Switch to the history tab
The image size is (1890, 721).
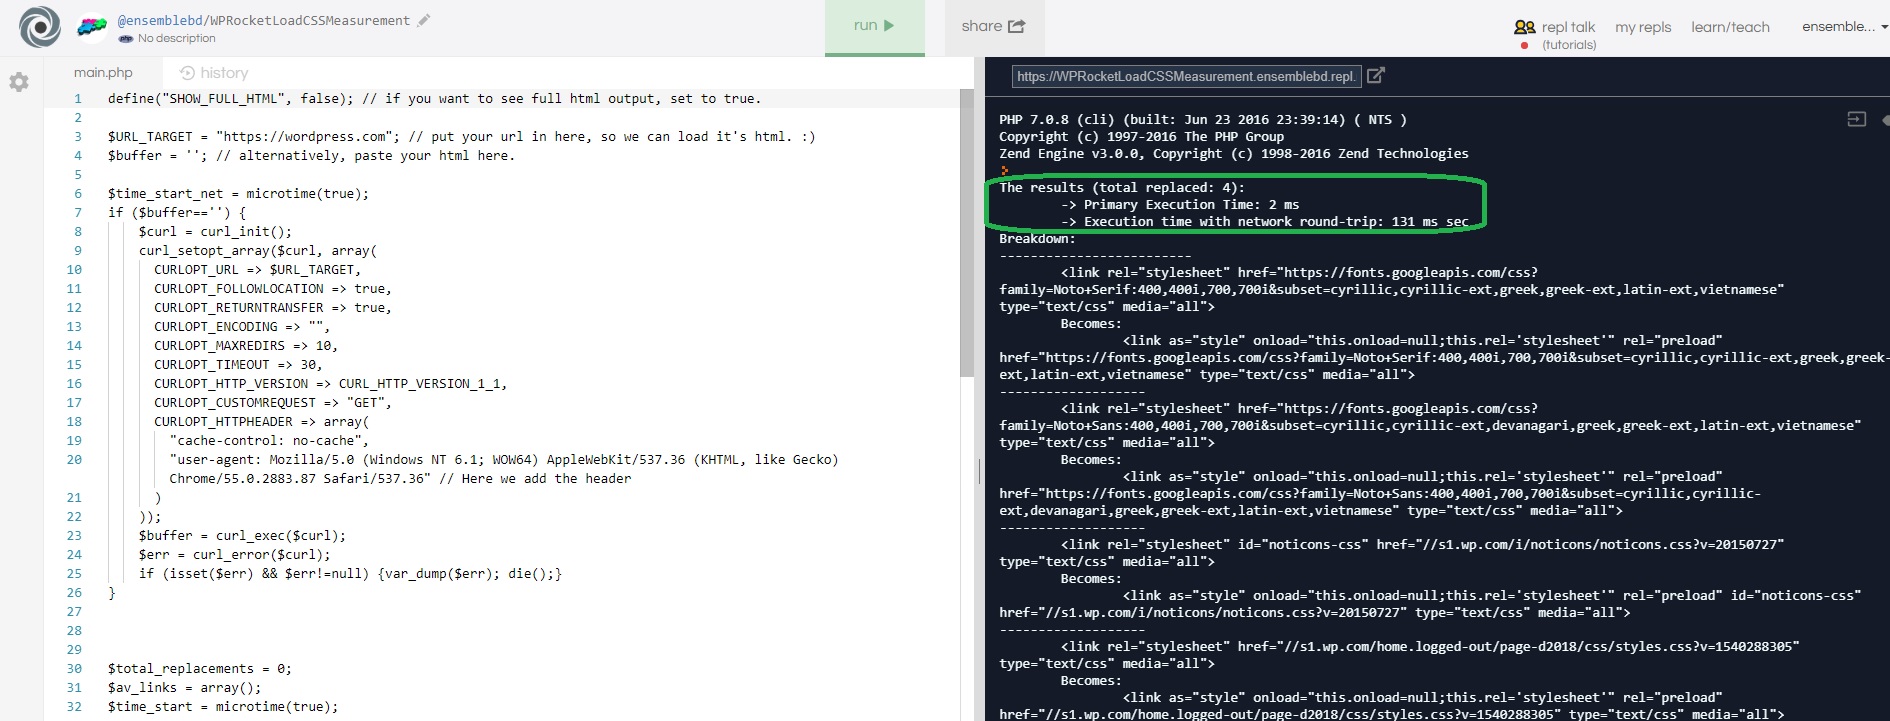pos(214,73)
